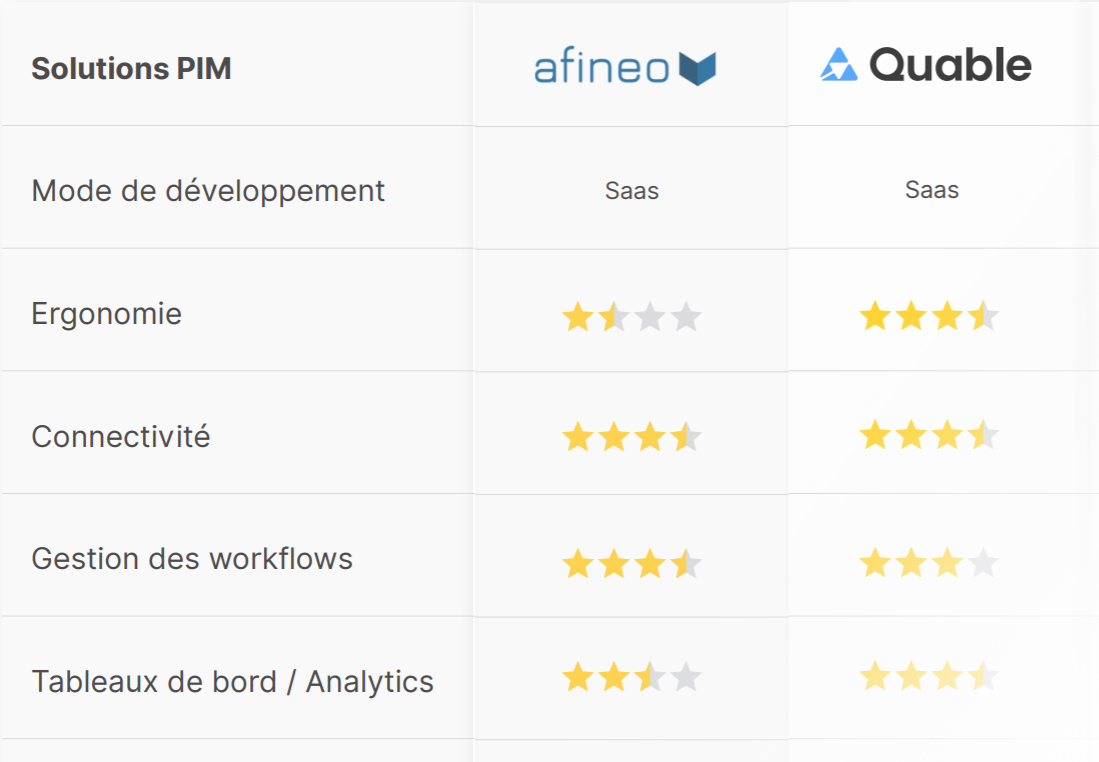Image resolution: width=1099 pixels, height=762 pixels.
Task: Select afineo's Gestion des workflows stars
Action: [632, 563]
